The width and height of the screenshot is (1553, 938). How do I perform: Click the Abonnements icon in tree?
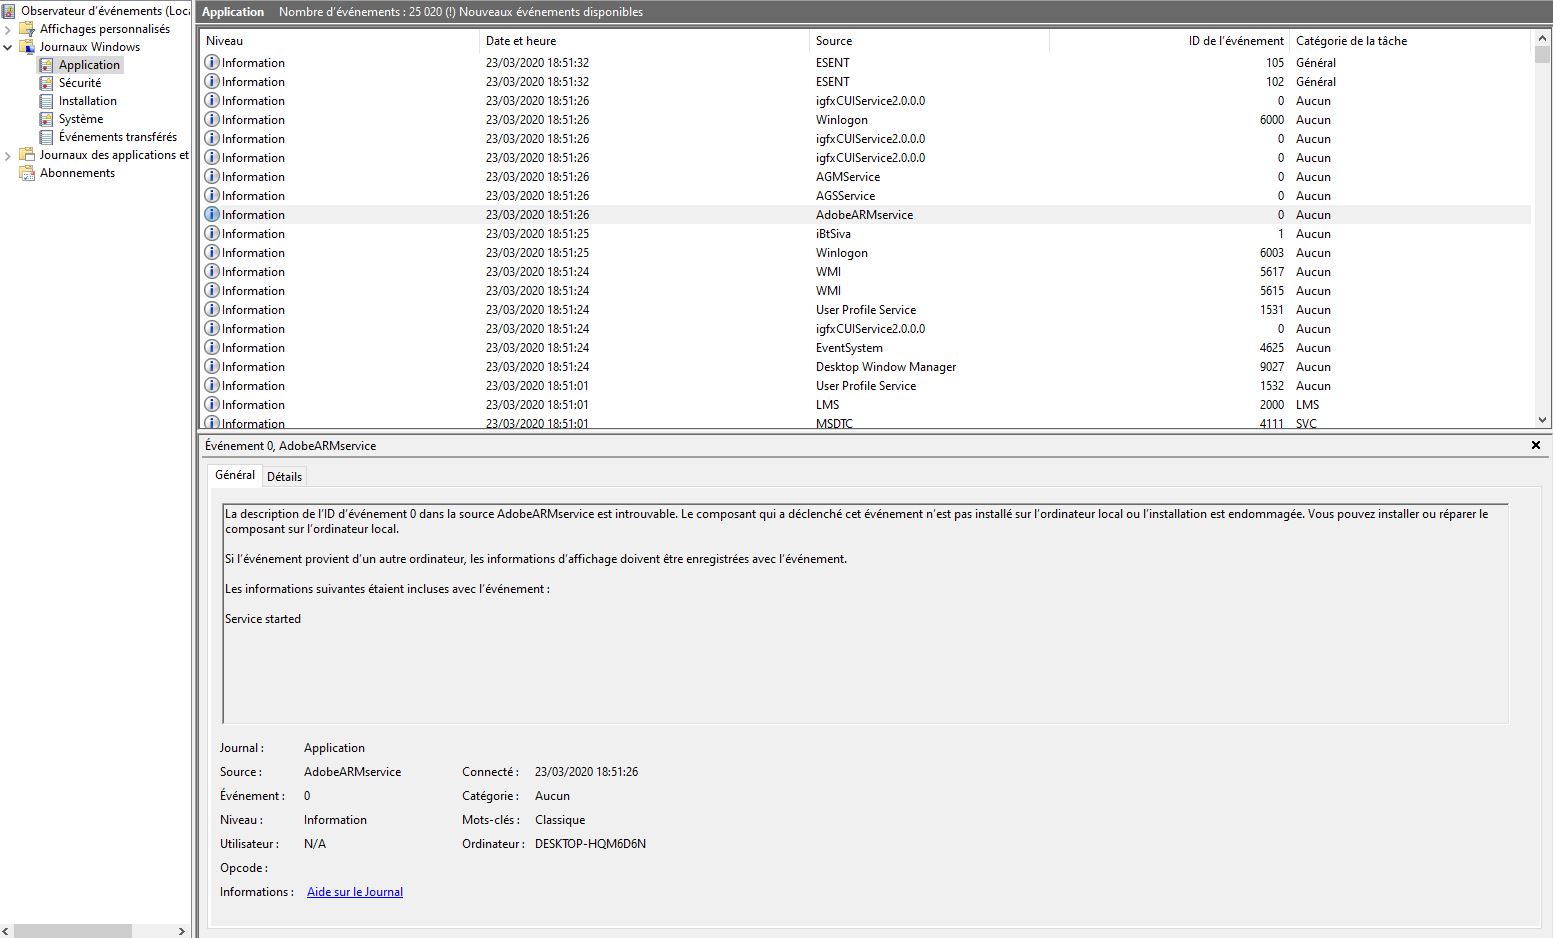(x=27, y=173)
